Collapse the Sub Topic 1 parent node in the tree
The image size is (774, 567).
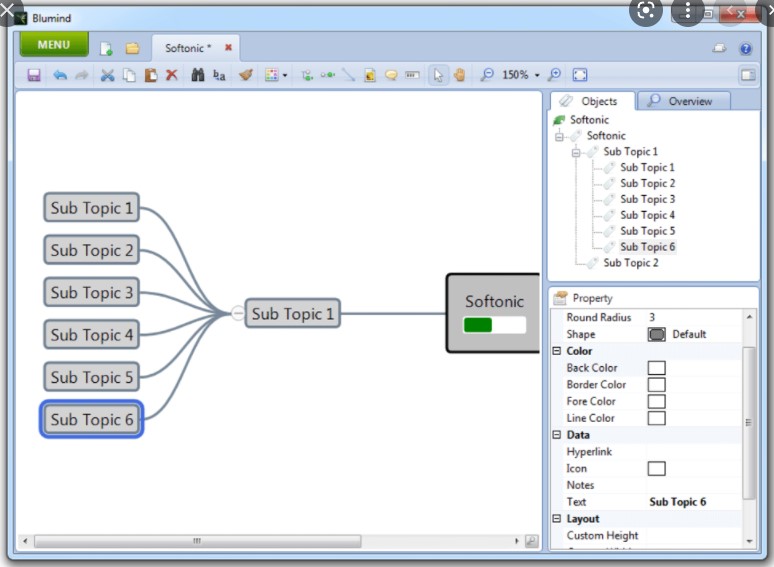pos(576,152)
